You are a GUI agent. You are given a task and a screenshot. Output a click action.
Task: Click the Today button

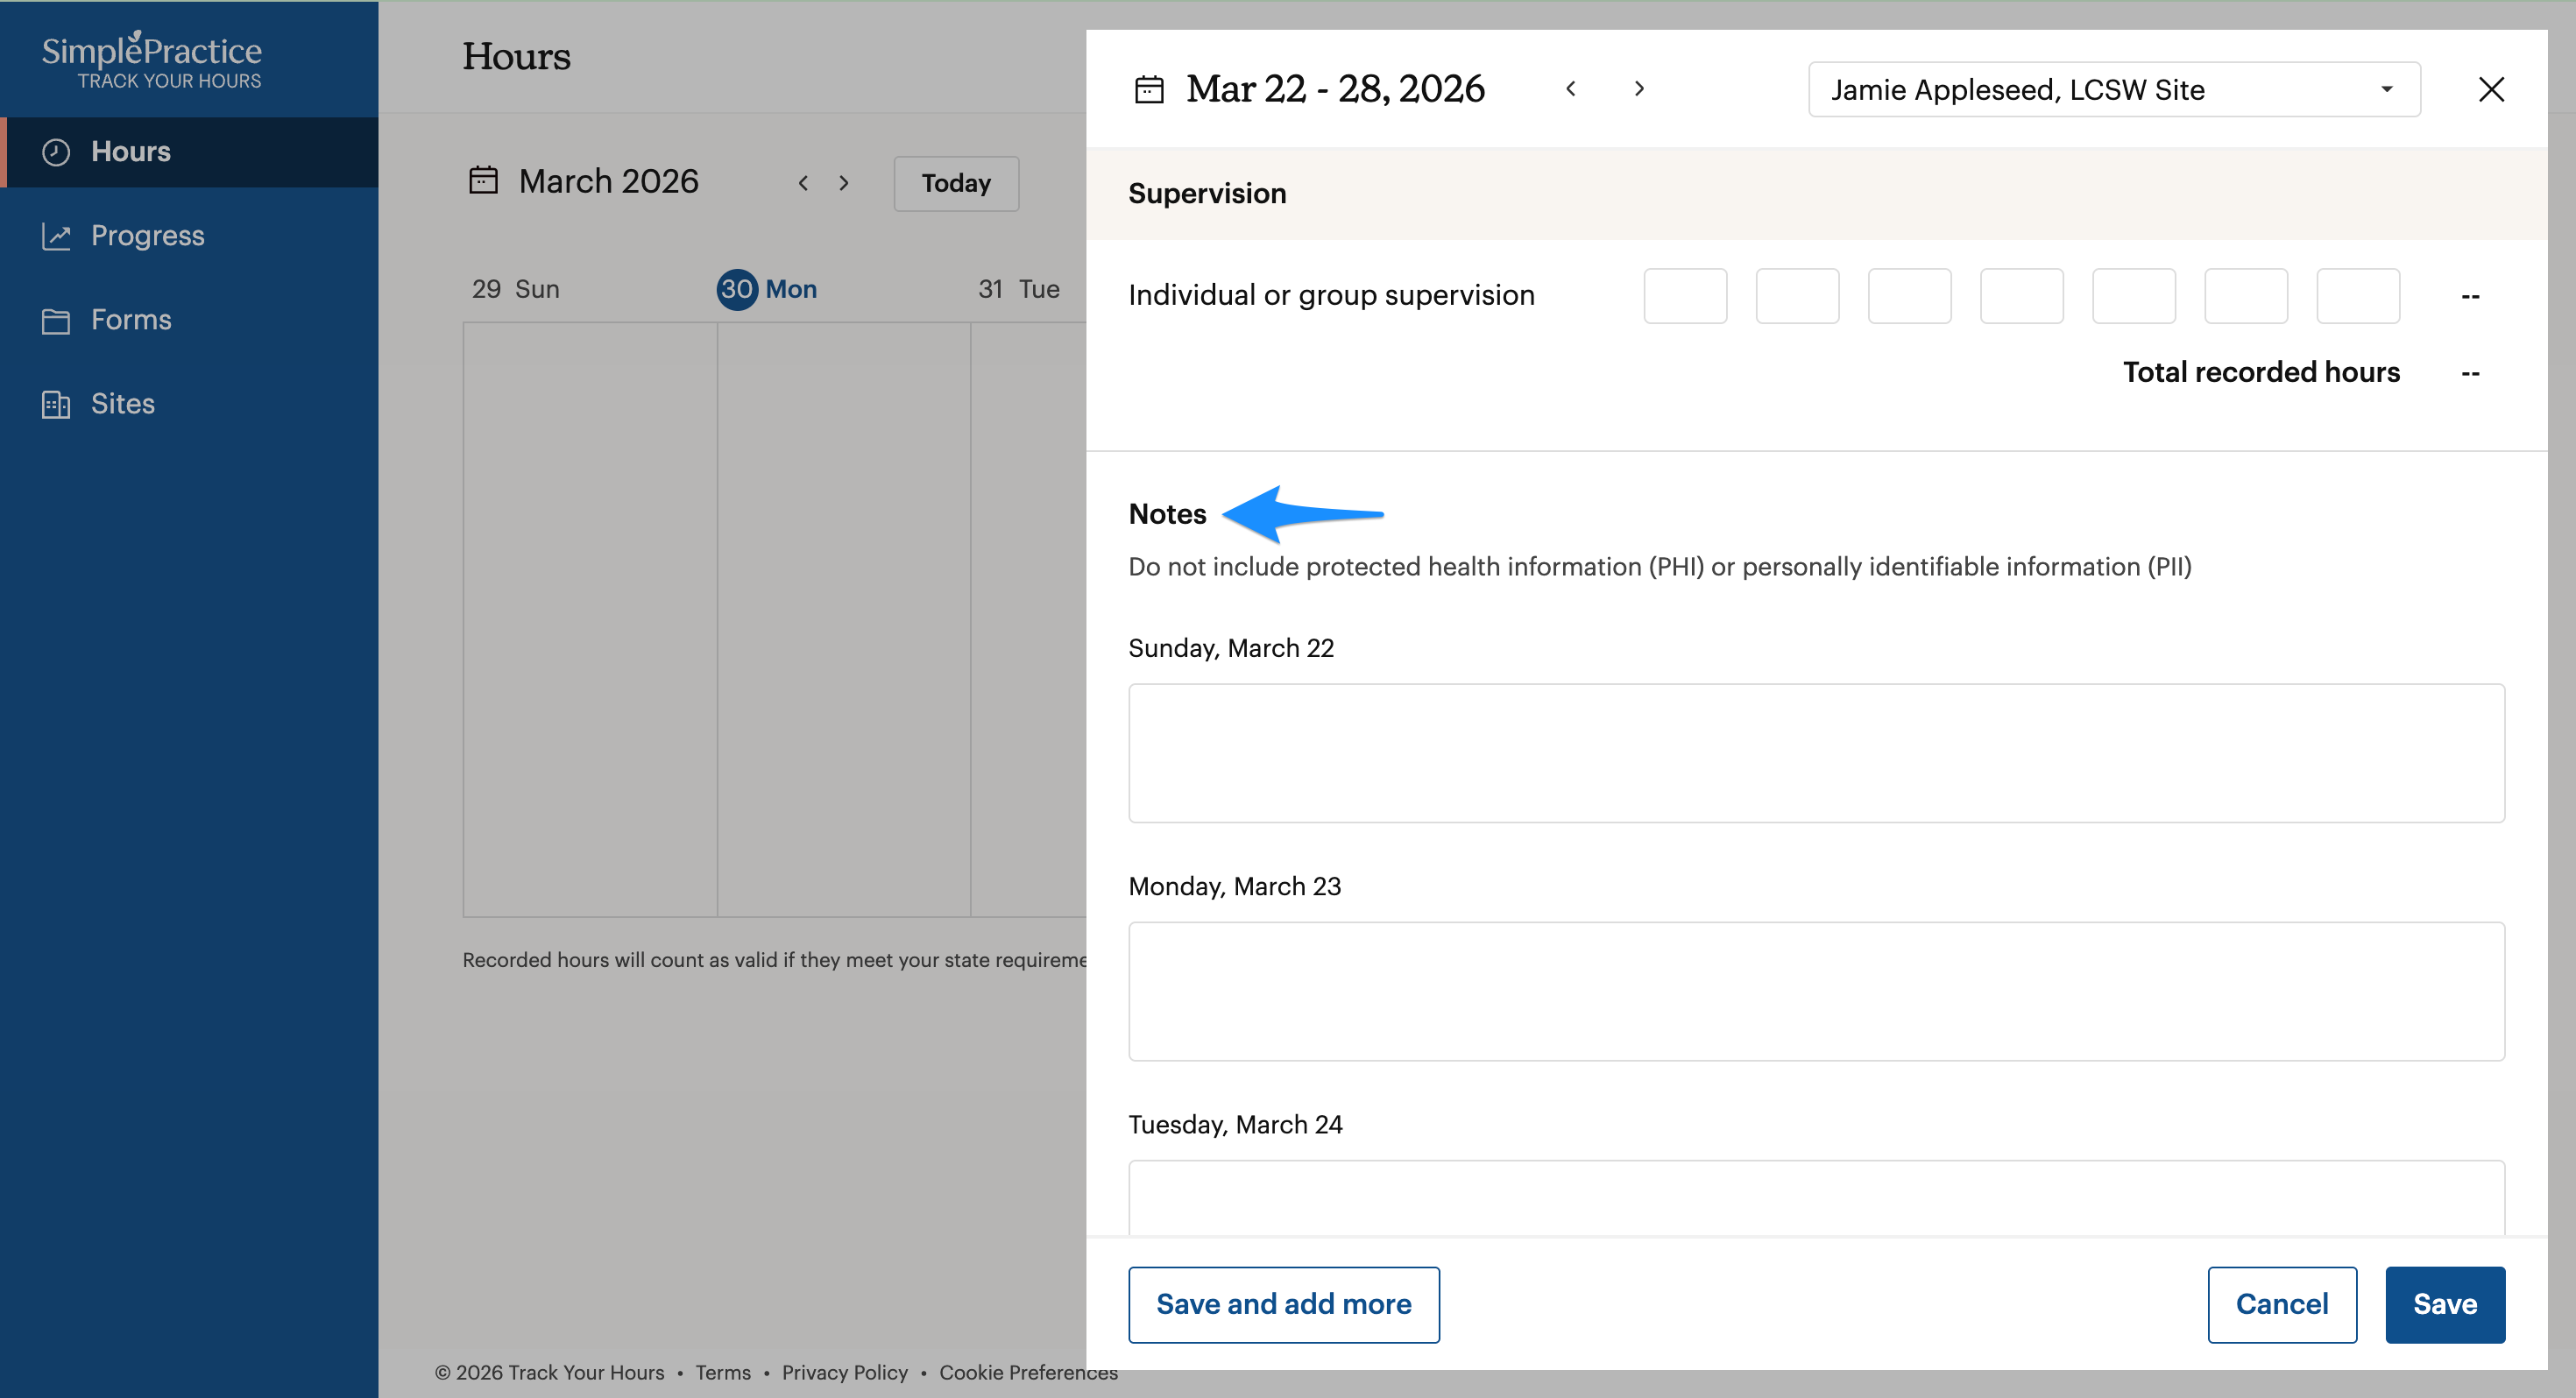pos(956,183)
